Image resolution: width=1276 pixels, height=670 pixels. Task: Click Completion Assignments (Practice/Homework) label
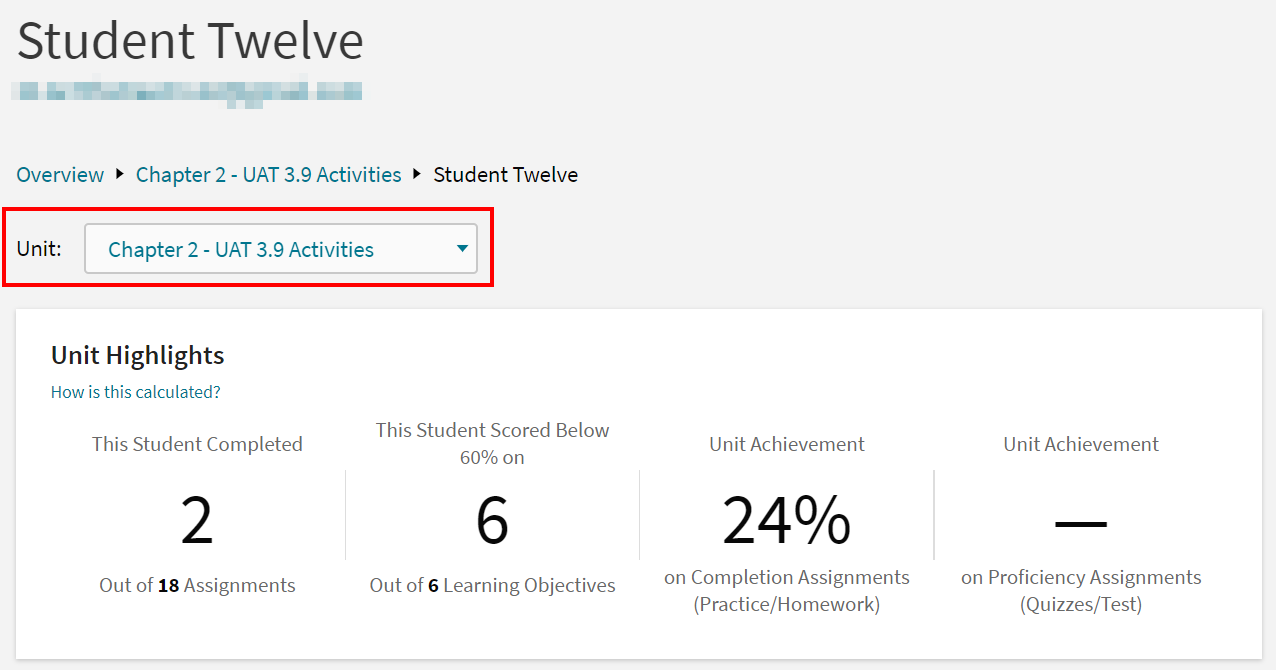click(786, 590)
